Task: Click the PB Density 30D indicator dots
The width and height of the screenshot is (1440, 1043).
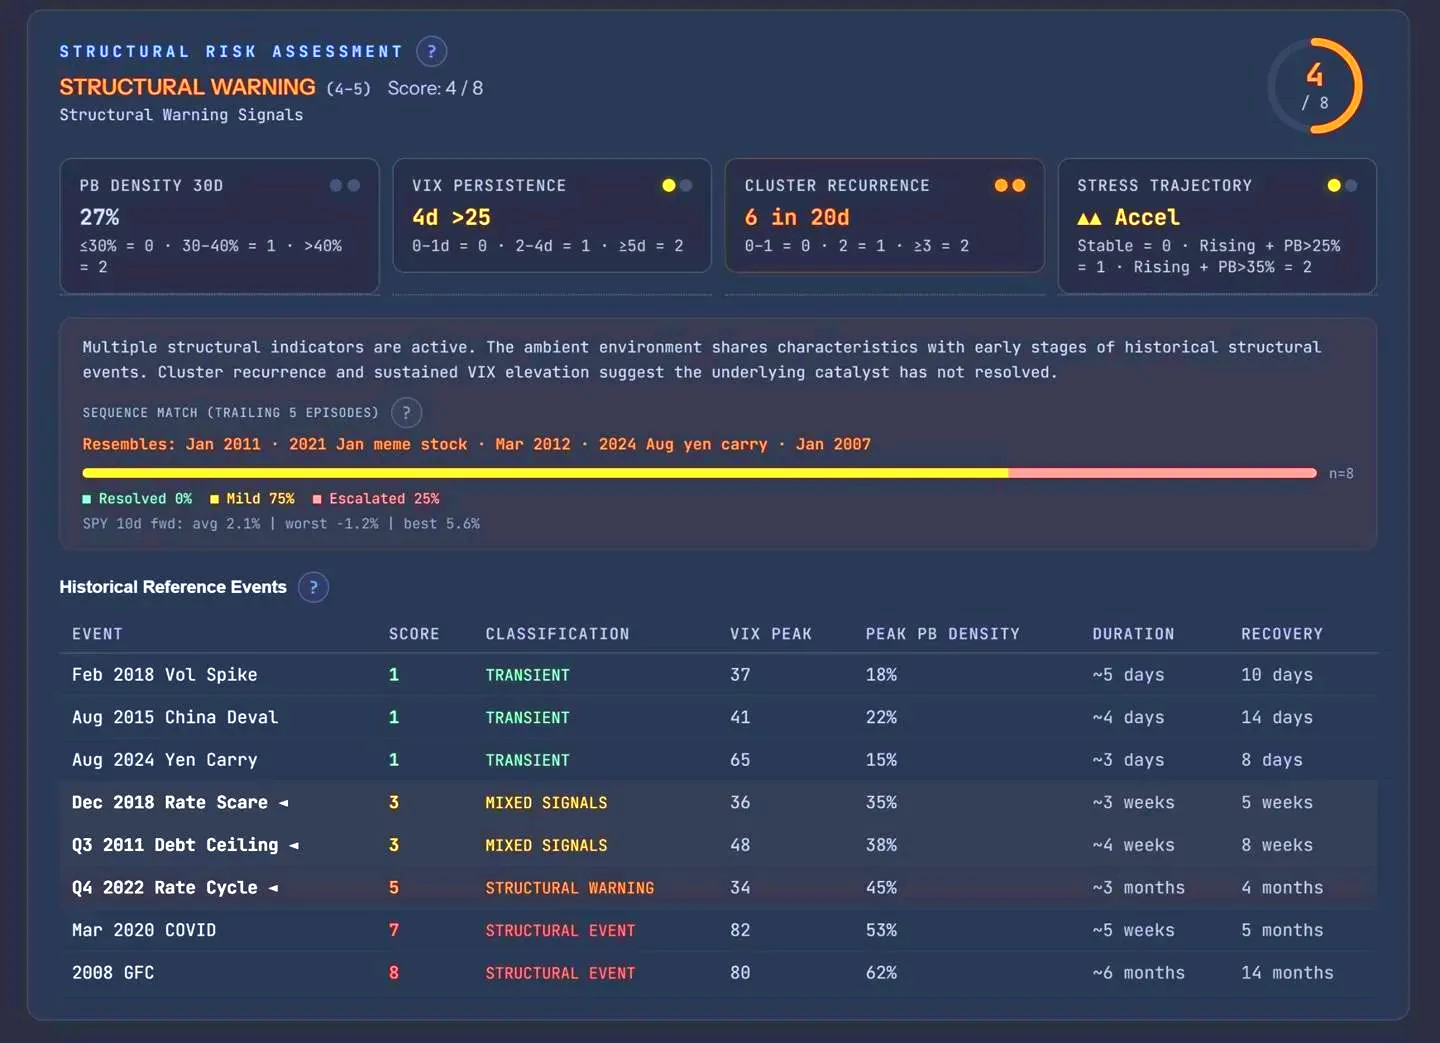Action: click(x=345, y=185)
